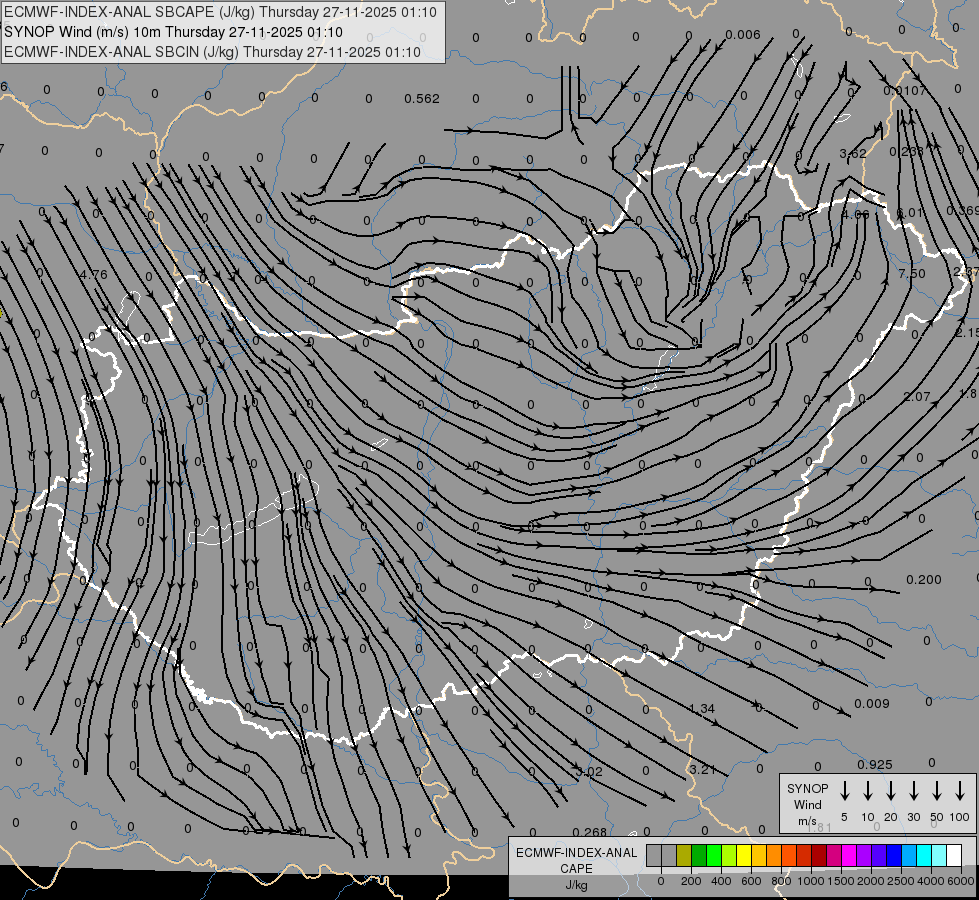The image size is (979, 900).
Task: Click the 4.06 value near northeast border
Action: (855, 215)
